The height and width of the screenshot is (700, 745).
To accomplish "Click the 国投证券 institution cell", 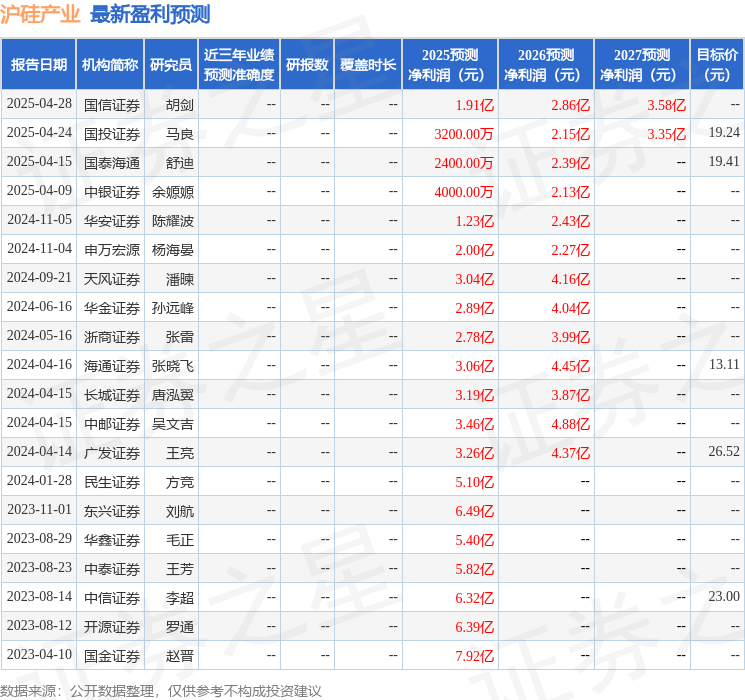I will tap(112, 134).
